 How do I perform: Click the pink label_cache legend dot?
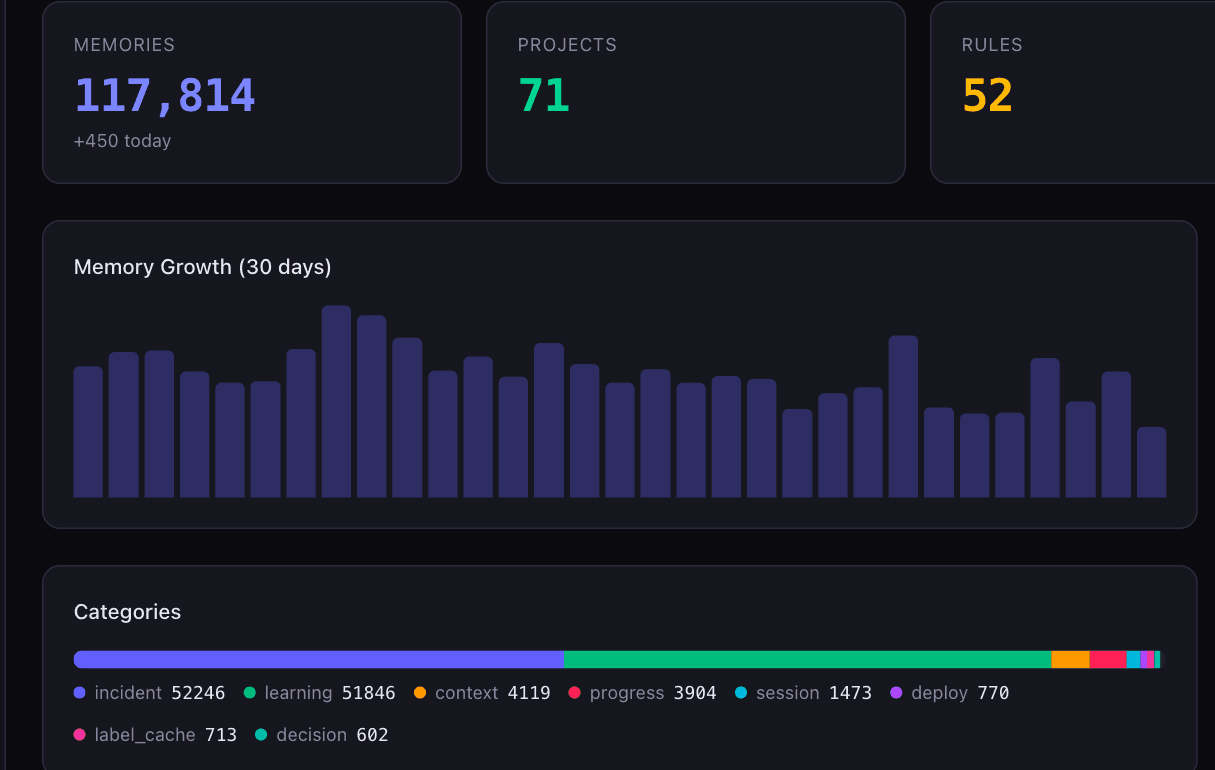coord(80,735)
